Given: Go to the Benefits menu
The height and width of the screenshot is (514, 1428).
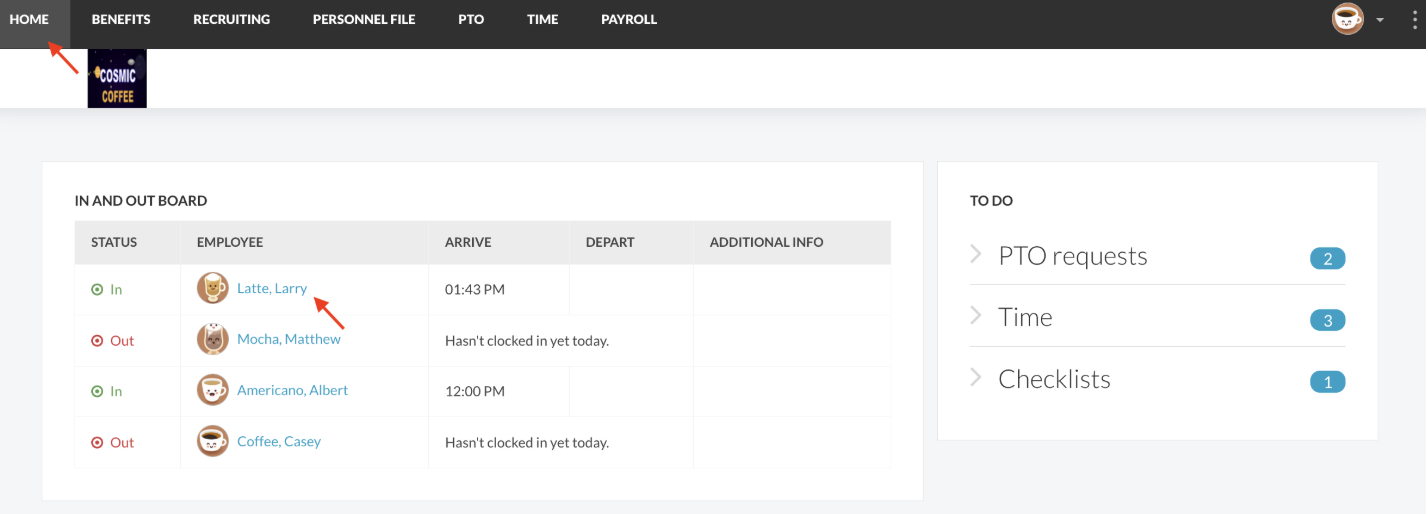Looking at the screenshot, I should [121, 19].
